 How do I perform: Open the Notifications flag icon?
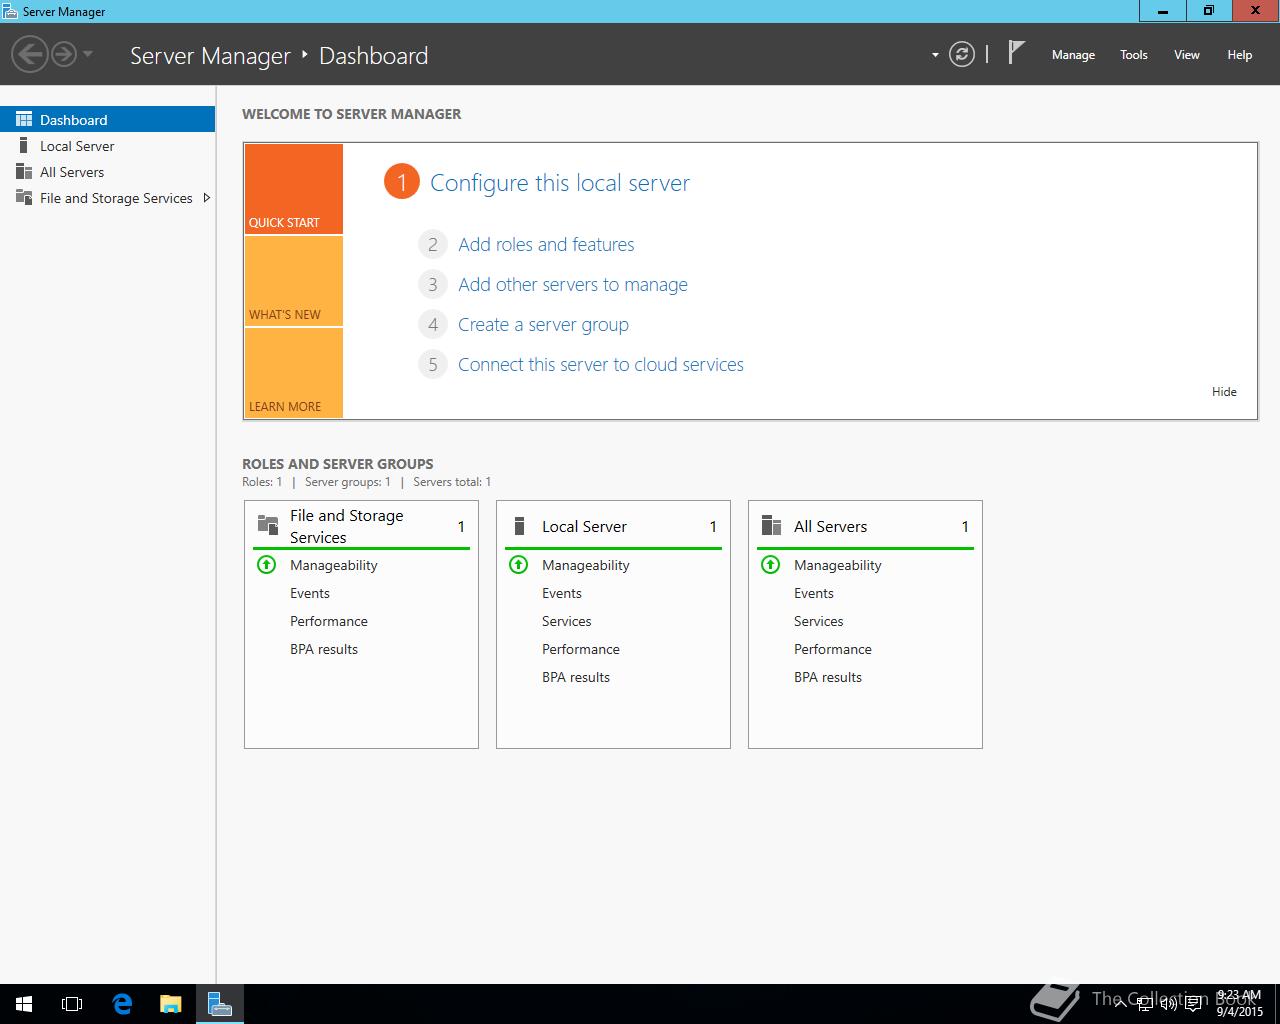coord(1016,53)
